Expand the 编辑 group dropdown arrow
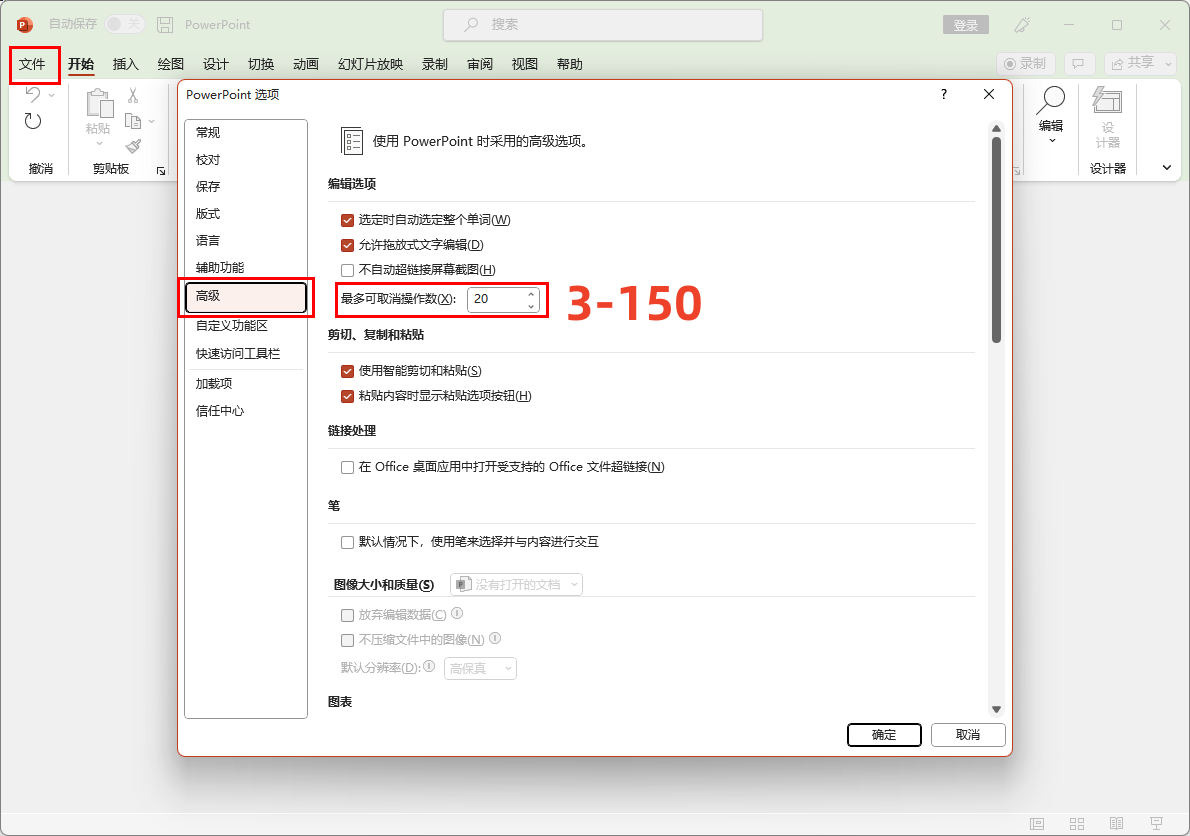The width and height of the screenshot is (1190, 836). pos(1052,141)
